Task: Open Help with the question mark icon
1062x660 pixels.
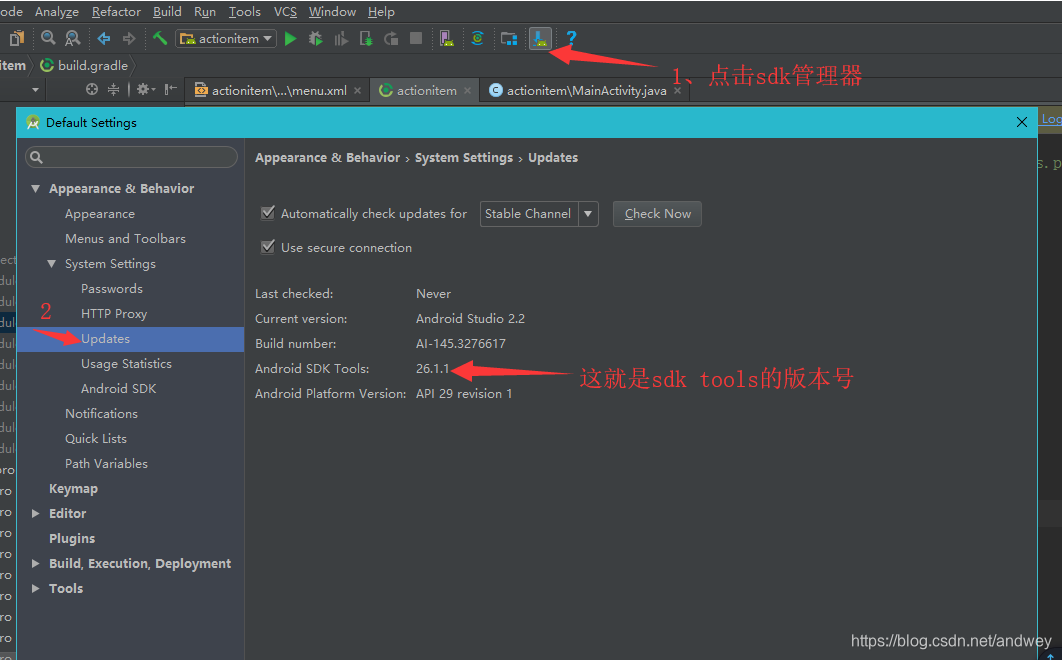Action: tap(571, 38)
